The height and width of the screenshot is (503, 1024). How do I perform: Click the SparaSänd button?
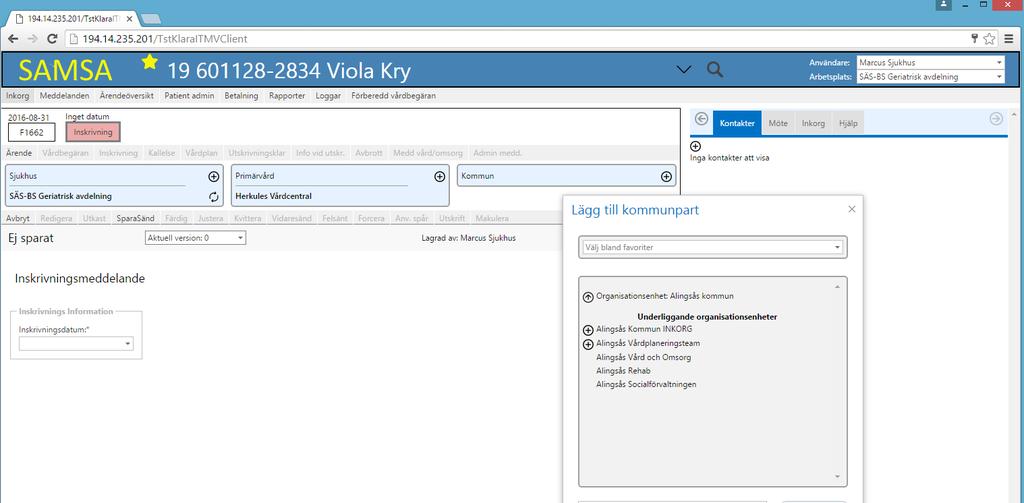pyautogui.click(x=136, y=218)
